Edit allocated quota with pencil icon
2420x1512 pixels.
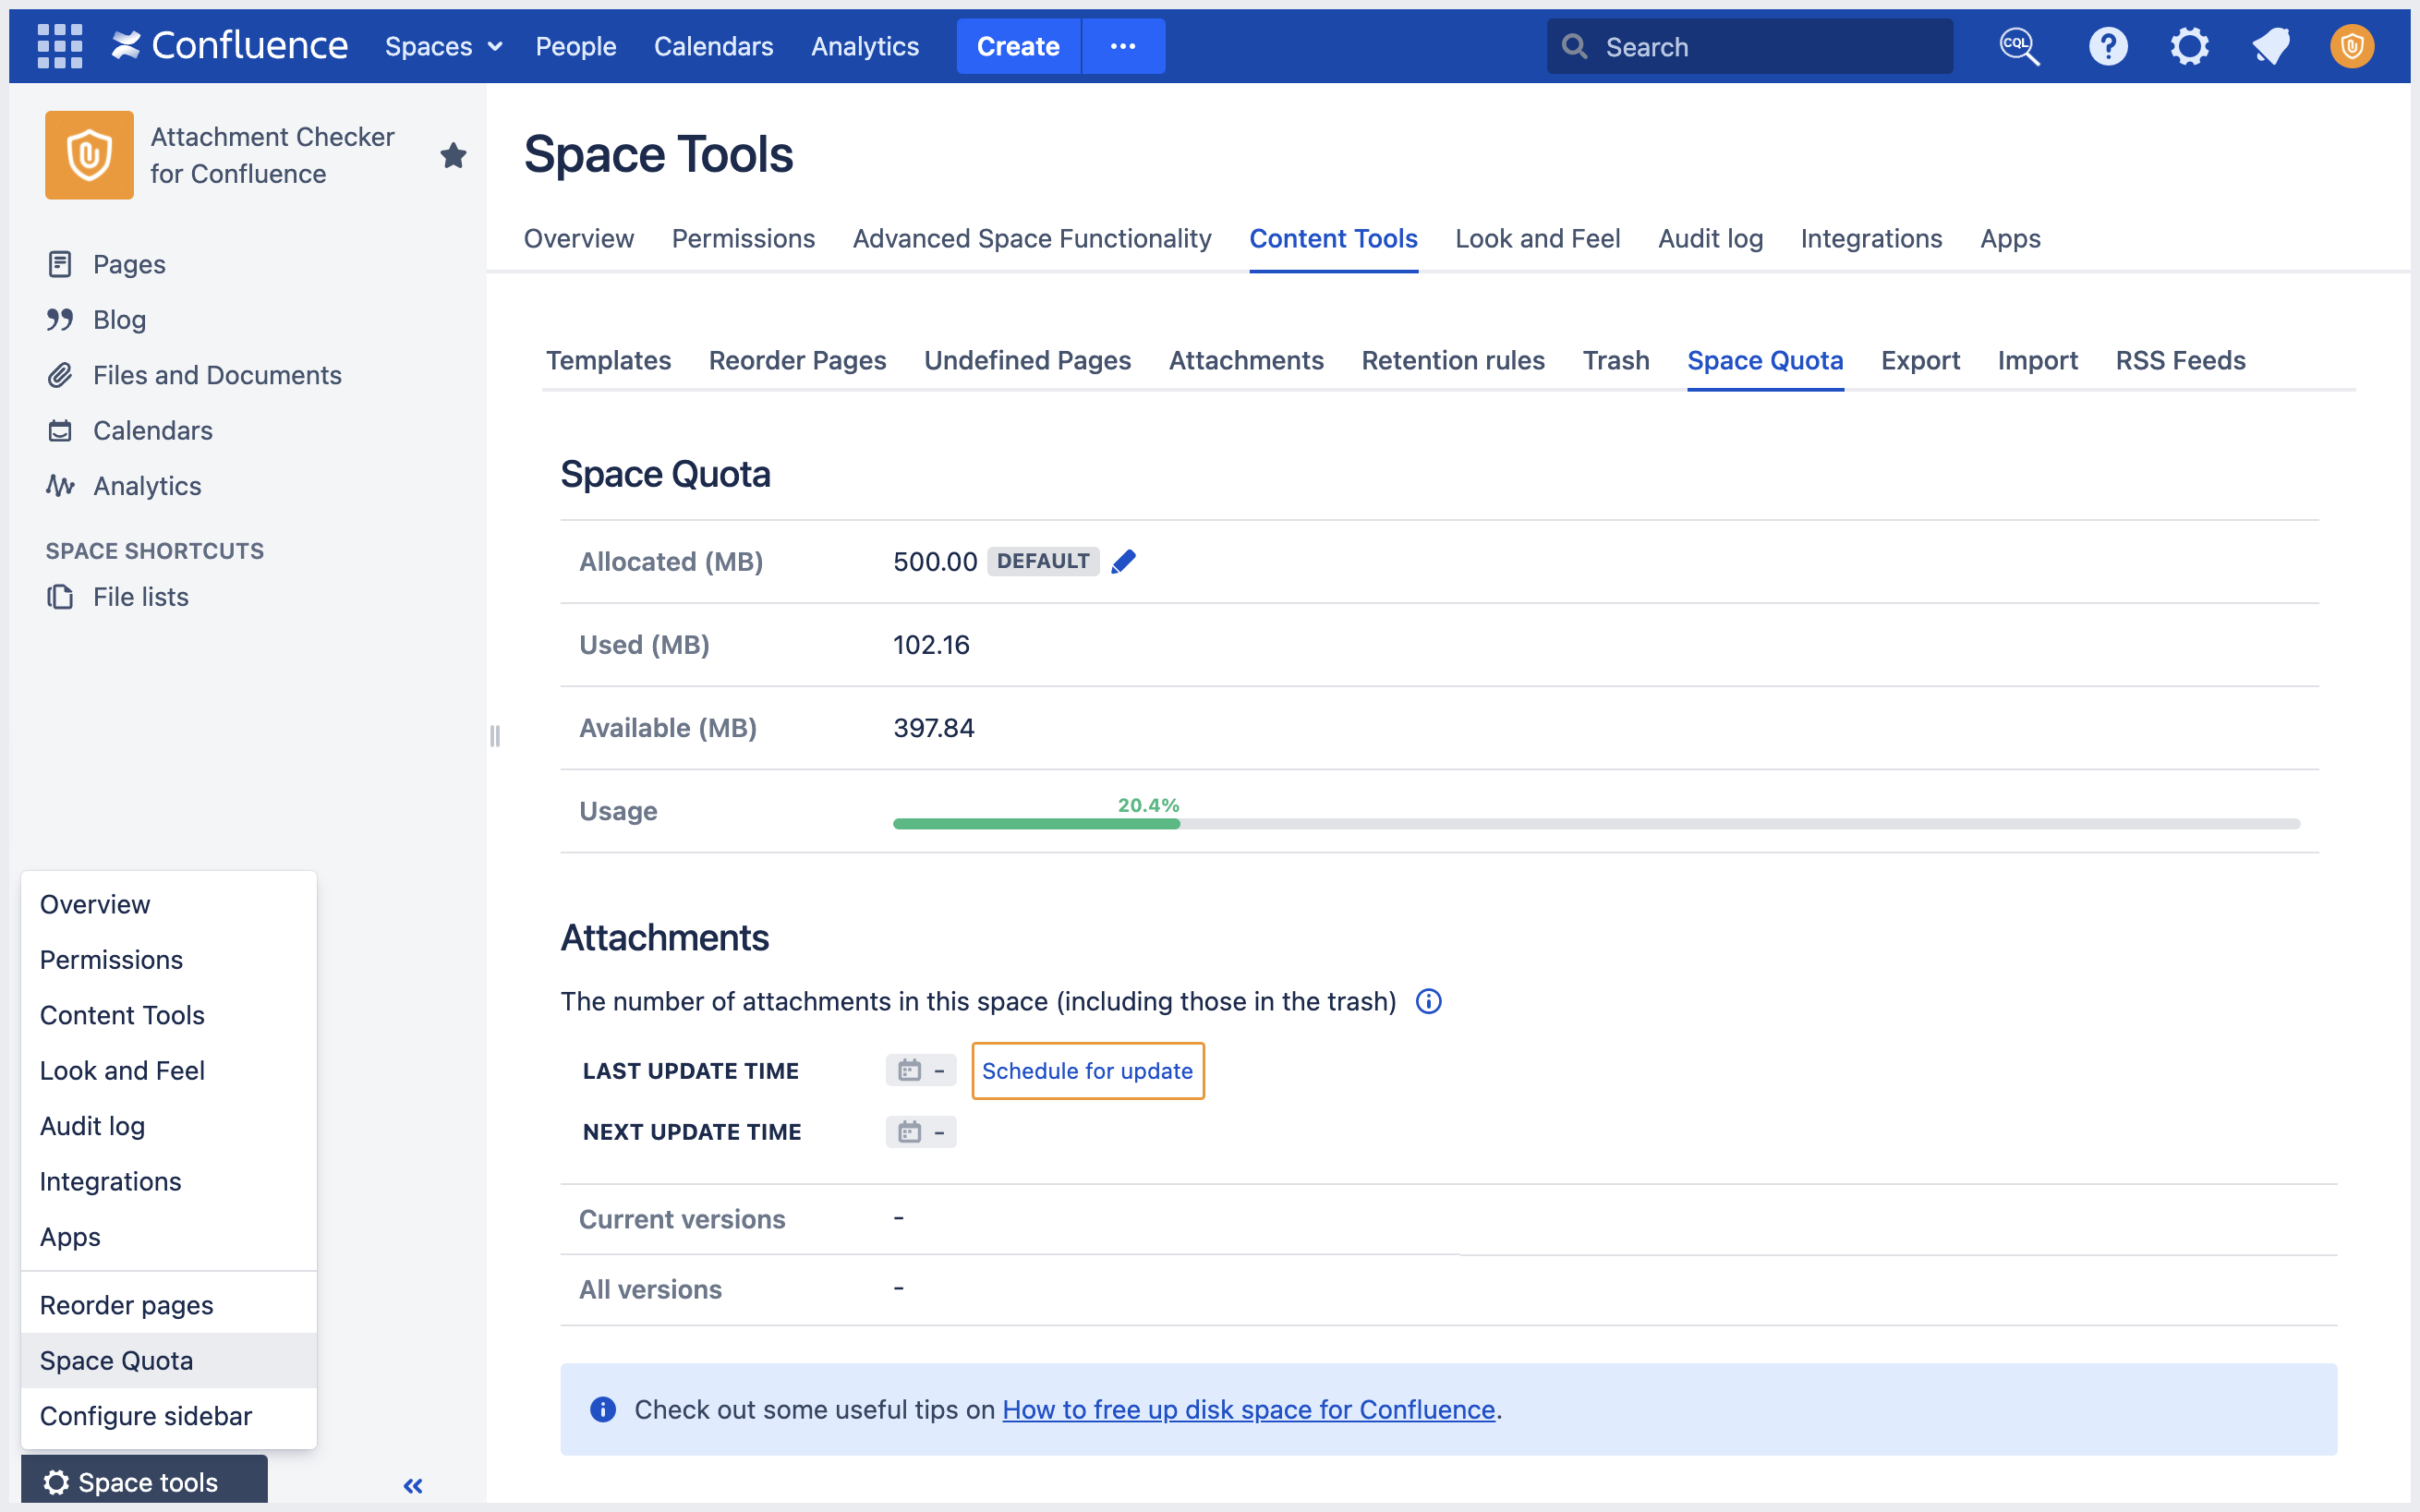(x=1123, y=562)
